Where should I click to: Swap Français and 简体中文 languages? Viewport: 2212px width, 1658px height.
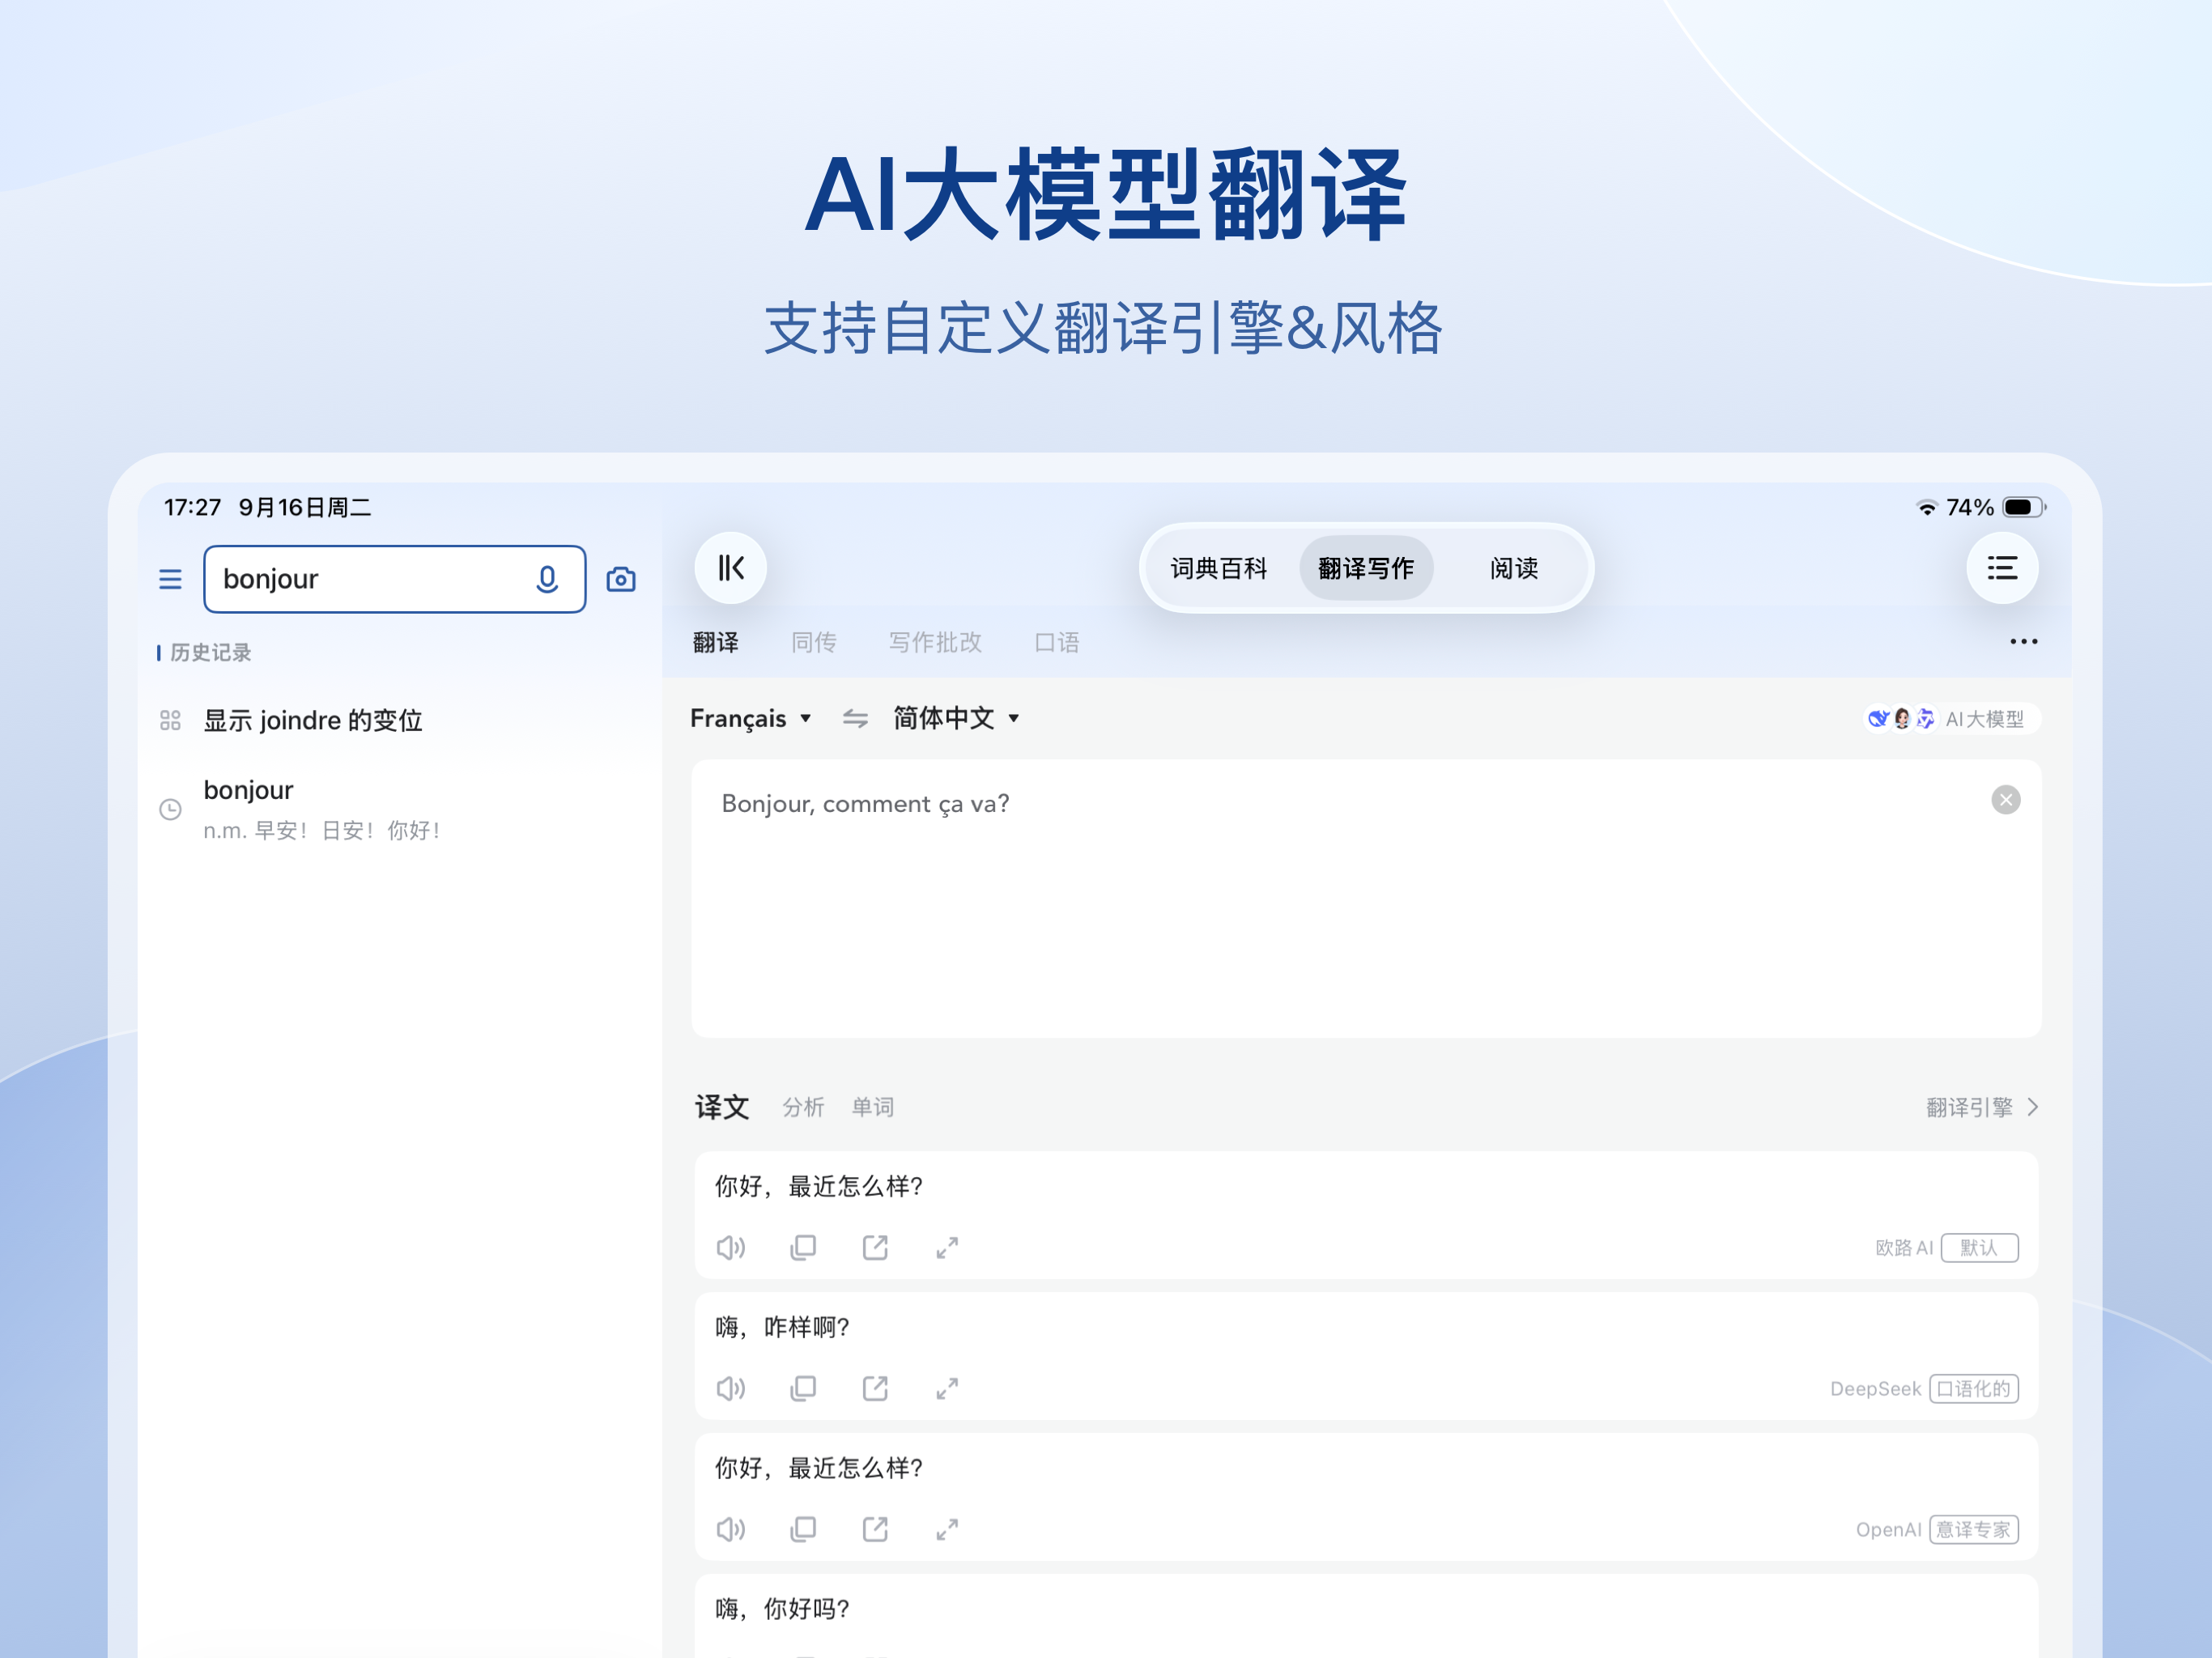(855, 718)
